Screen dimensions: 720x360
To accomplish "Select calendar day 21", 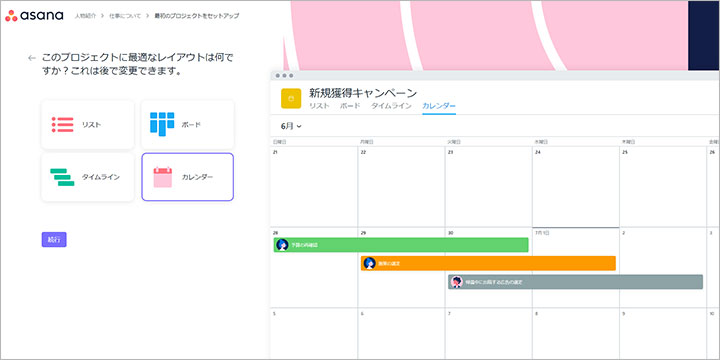I will click(x=314, y=186).
